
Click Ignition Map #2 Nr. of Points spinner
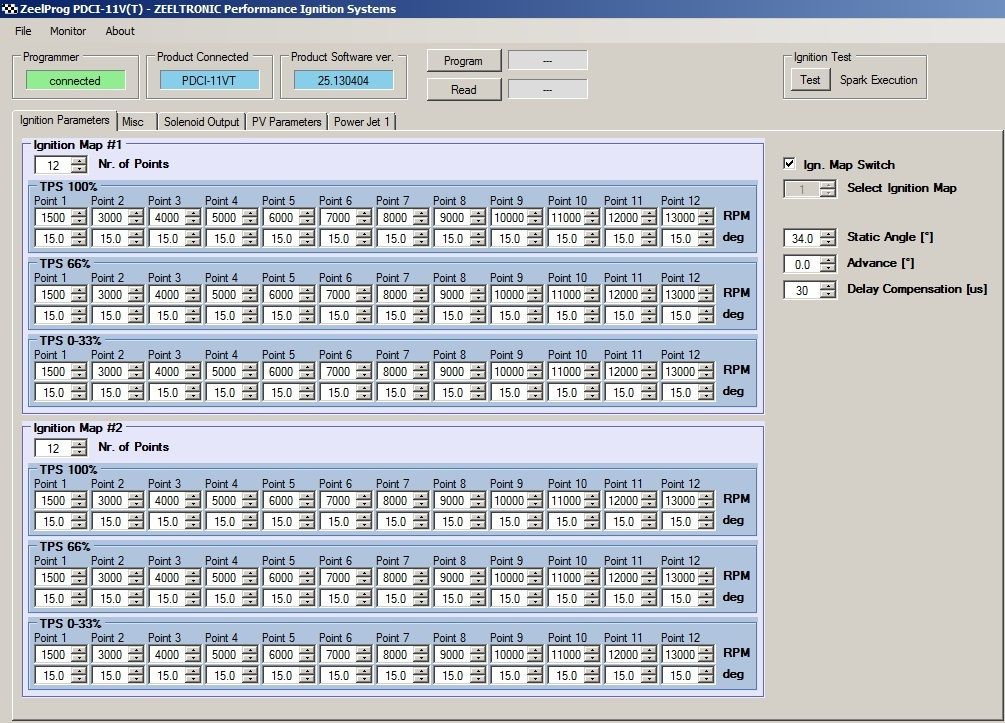pos(79,448)
